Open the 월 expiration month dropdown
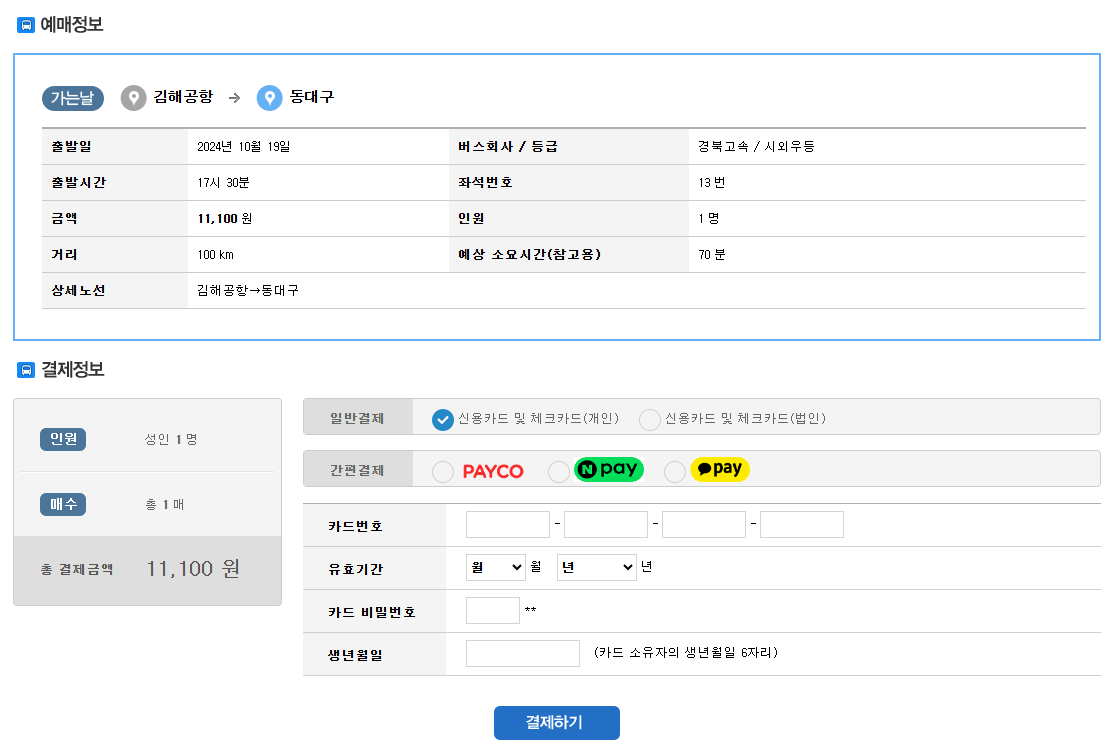This screenshot has height=756, width=1113. click(495, 567)
